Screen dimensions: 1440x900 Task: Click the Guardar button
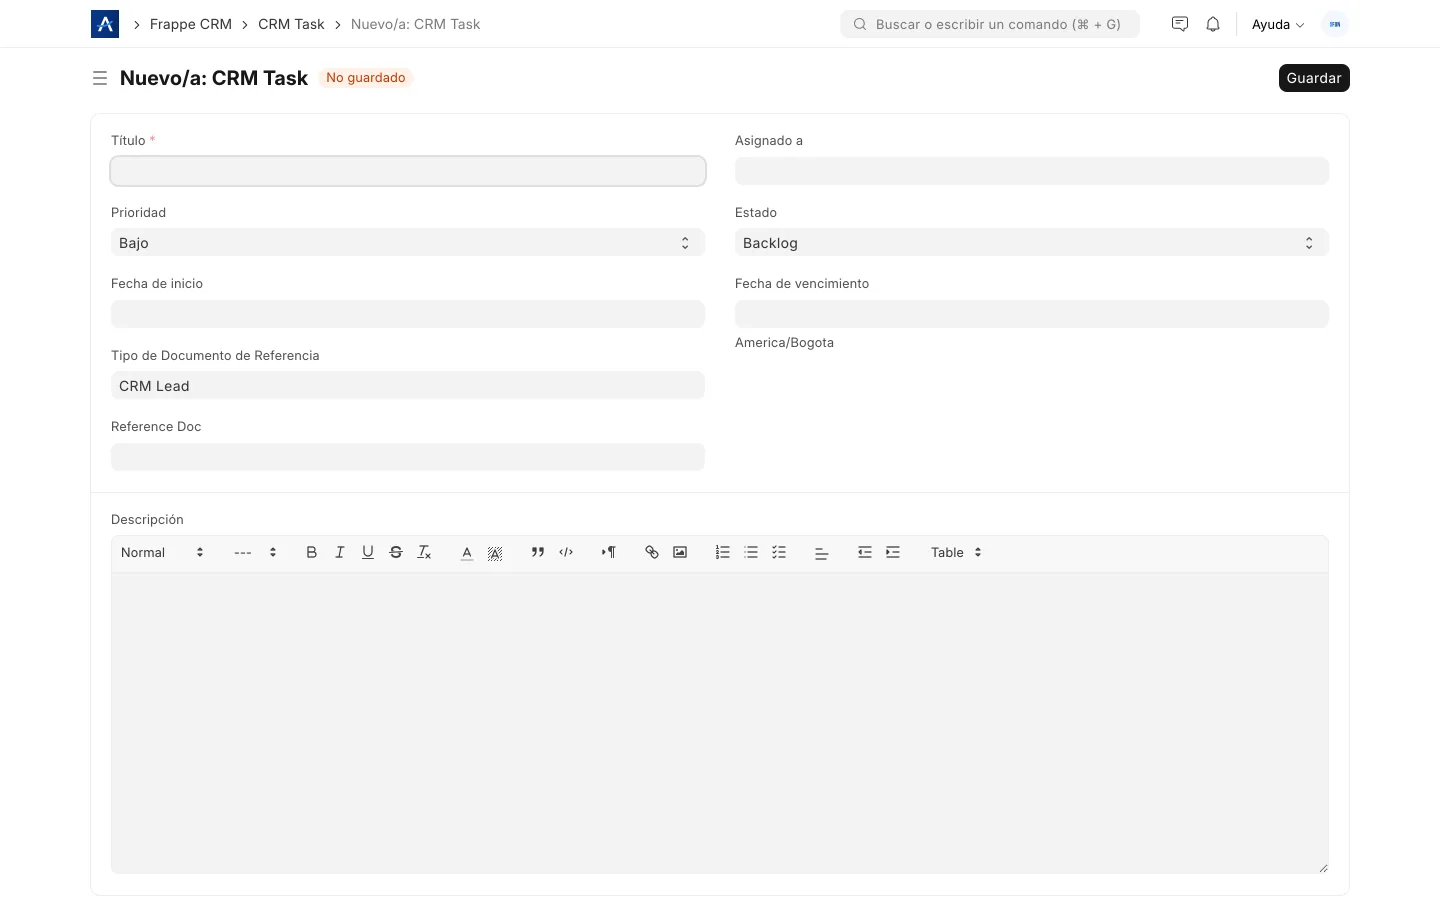click(1314, 78)
